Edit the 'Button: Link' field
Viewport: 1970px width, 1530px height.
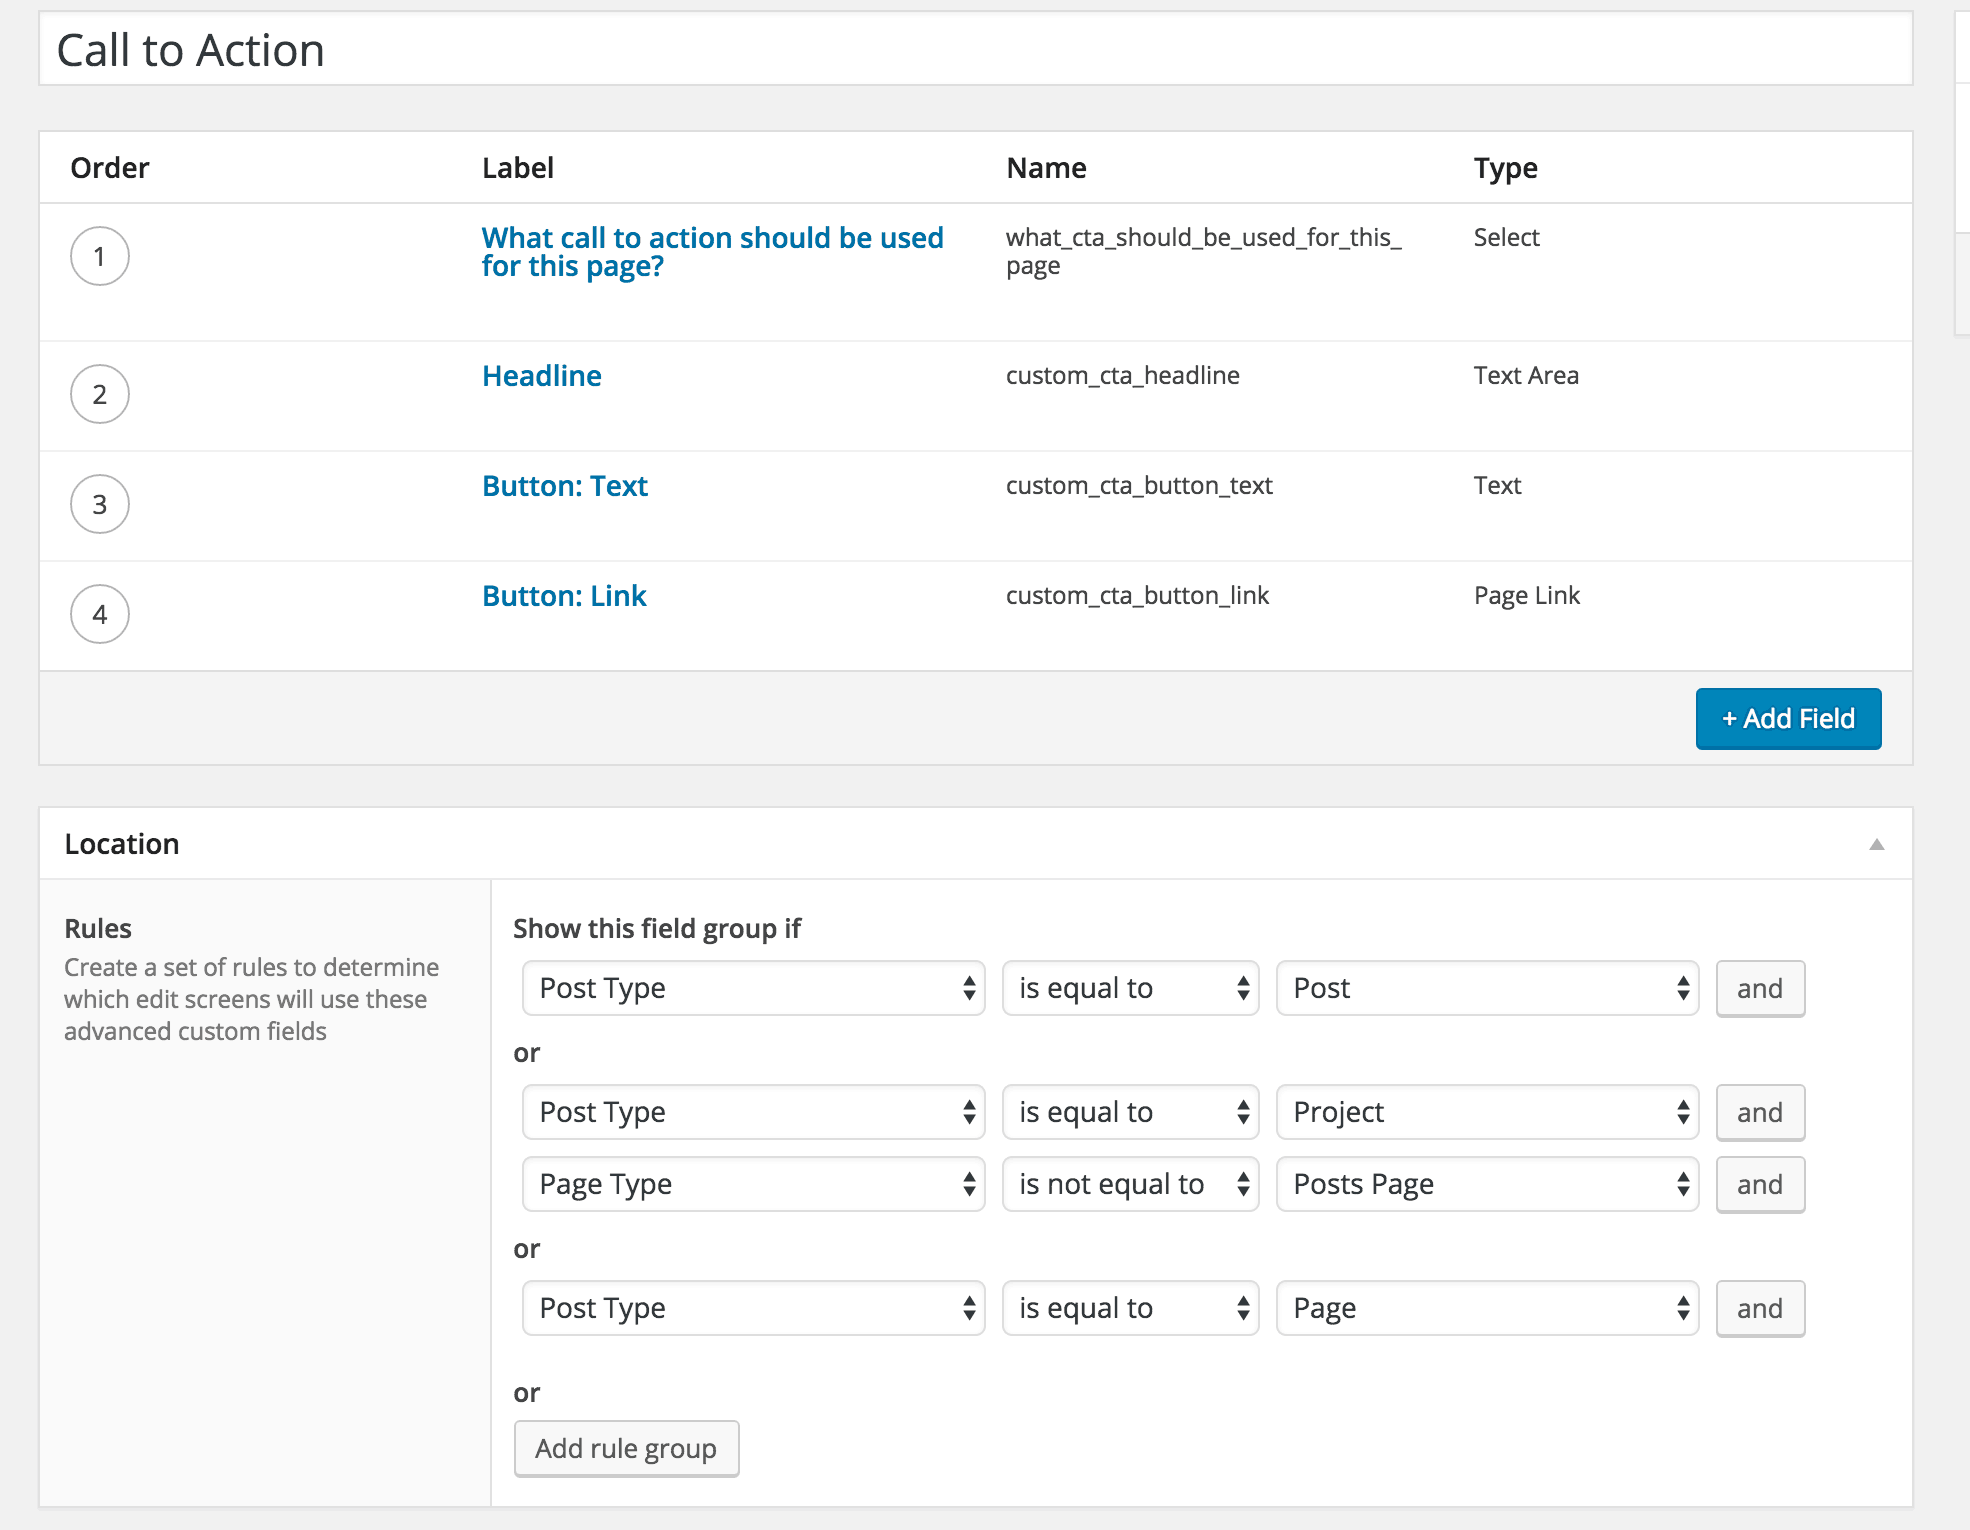point(564,595)
